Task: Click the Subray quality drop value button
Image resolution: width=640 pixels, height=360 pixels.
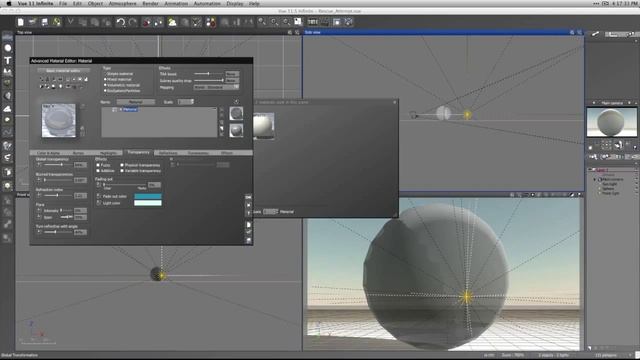Action: click(x=232, y=80)
